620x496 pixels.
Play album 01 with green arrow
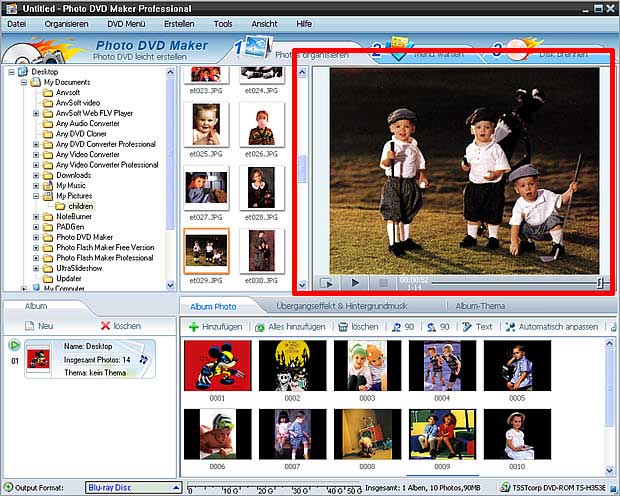pyautogui.click(x=14, y=345)
